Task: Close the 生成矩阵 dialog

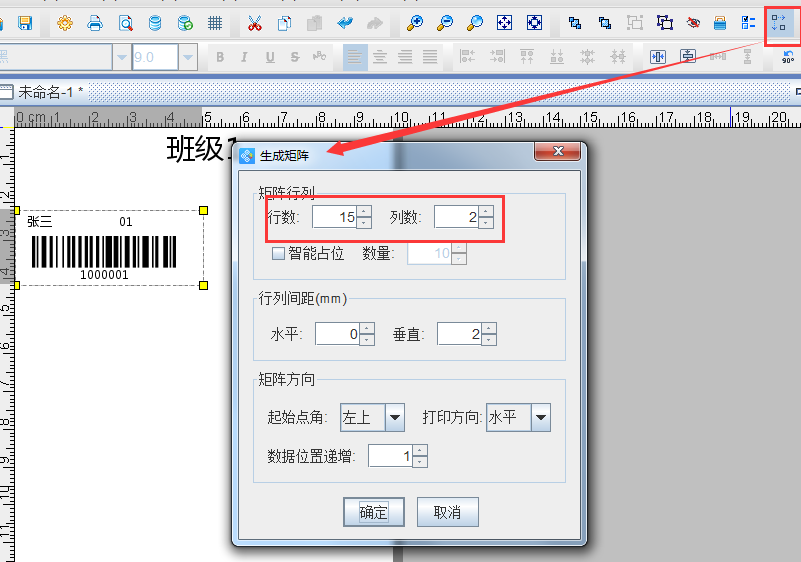Action: click(x=558, y=151)
